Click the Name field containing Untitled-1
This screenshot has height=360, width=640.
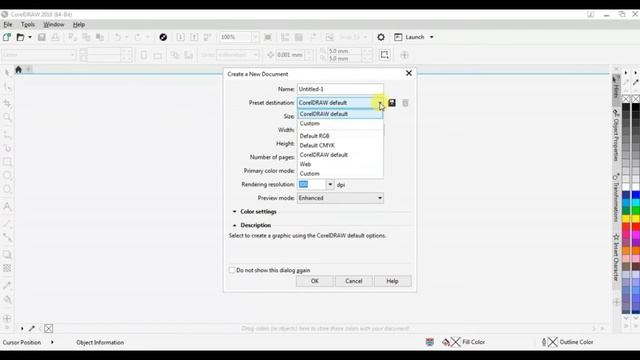(x=340, y=89)
